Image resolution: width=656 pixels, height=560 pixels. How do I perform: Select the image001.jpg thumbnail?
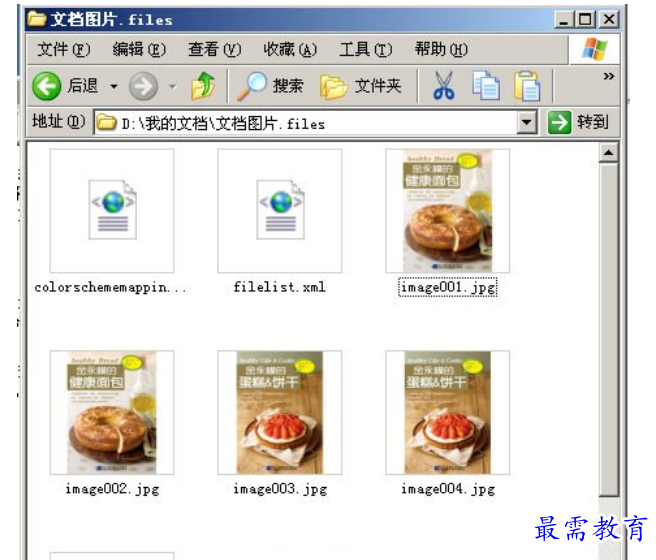(448, 210)
